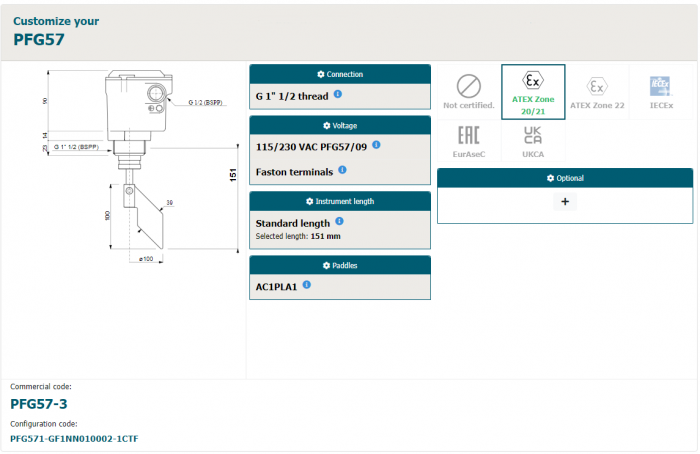Open the Connection settings header
Image resolution: width=700 pixels, height=454 pixels.
pyautogui.click(x=340, y=74)
